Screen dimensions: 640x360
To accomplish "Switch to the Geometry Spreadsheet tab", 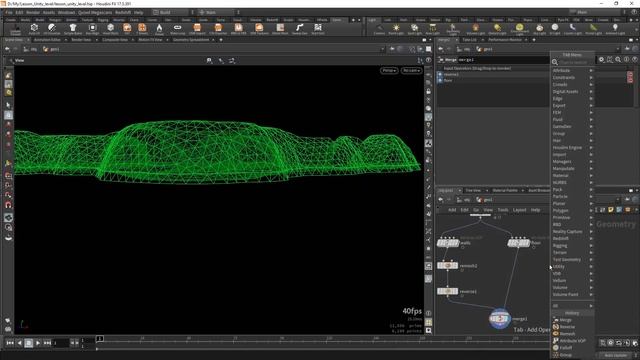I will pyautogui.click(x=191, y=40).
